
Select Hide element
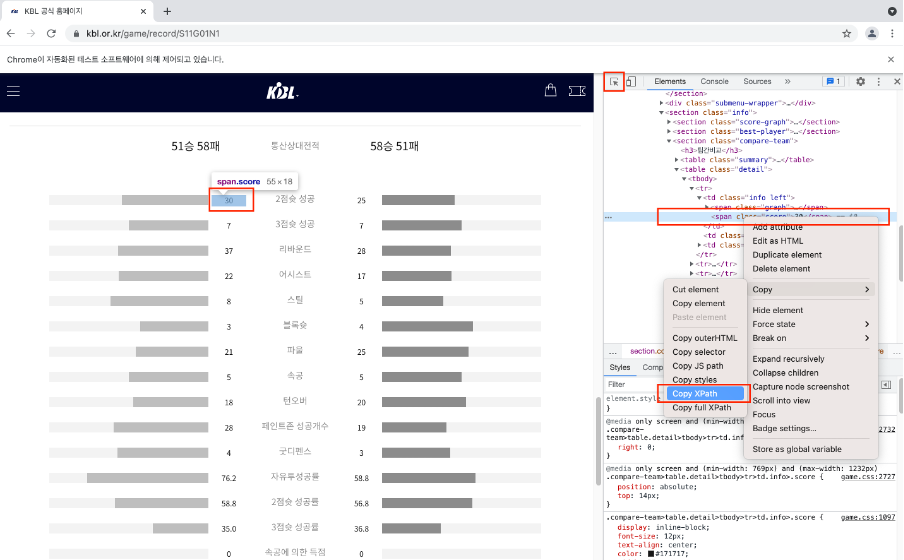click(778, 310)
